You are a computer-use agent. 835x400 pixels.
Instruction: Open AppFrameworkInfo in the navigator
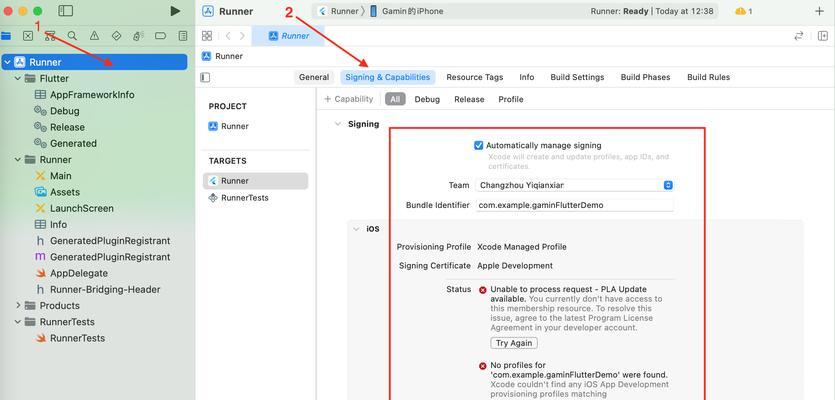84,95
